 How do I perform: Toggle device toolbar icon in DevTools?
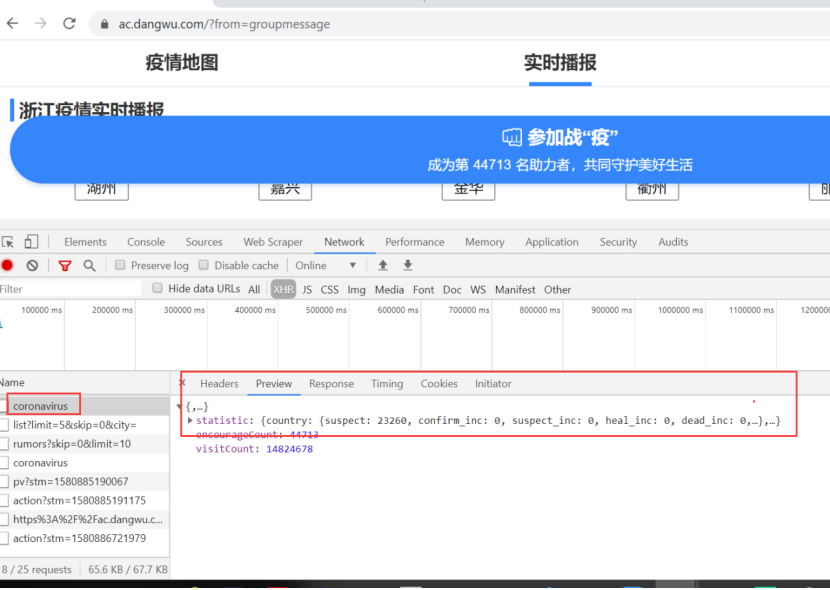31,242
